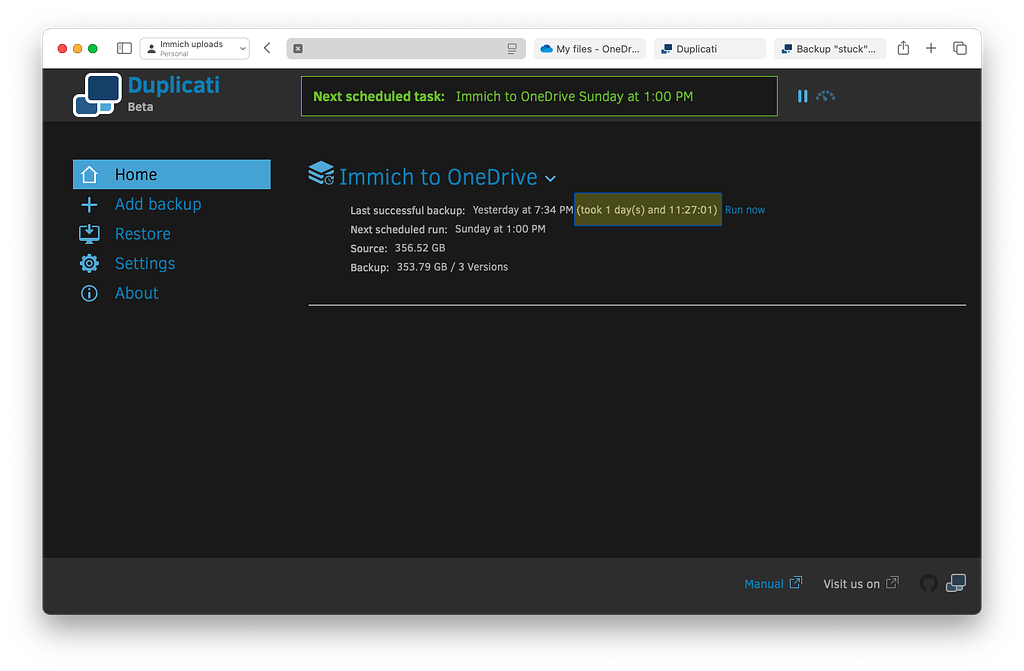Expand the Immich to OneDrive chevron

(550, 178)
